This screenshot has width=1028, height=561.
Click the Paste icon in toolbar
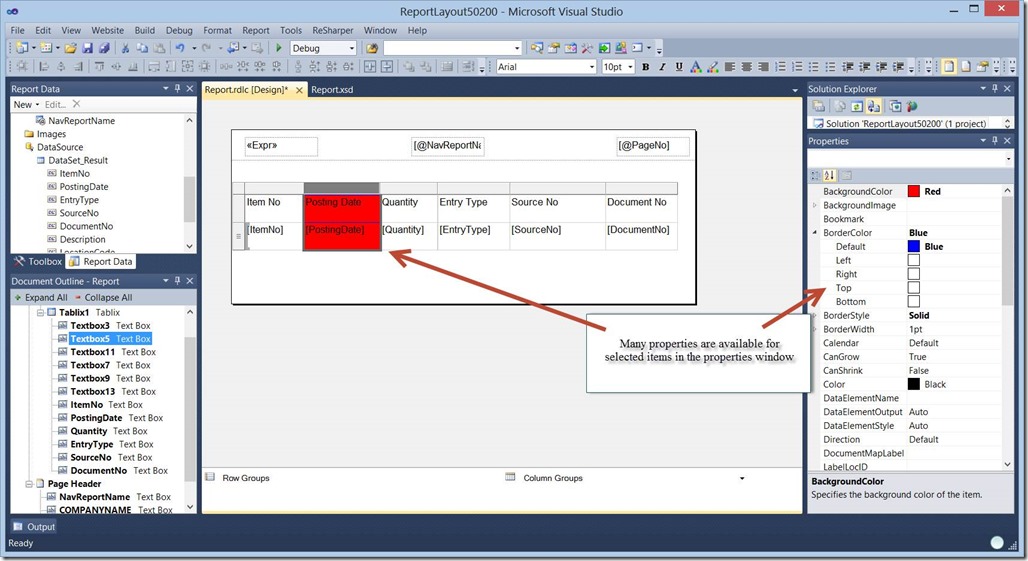coord(159,48)
